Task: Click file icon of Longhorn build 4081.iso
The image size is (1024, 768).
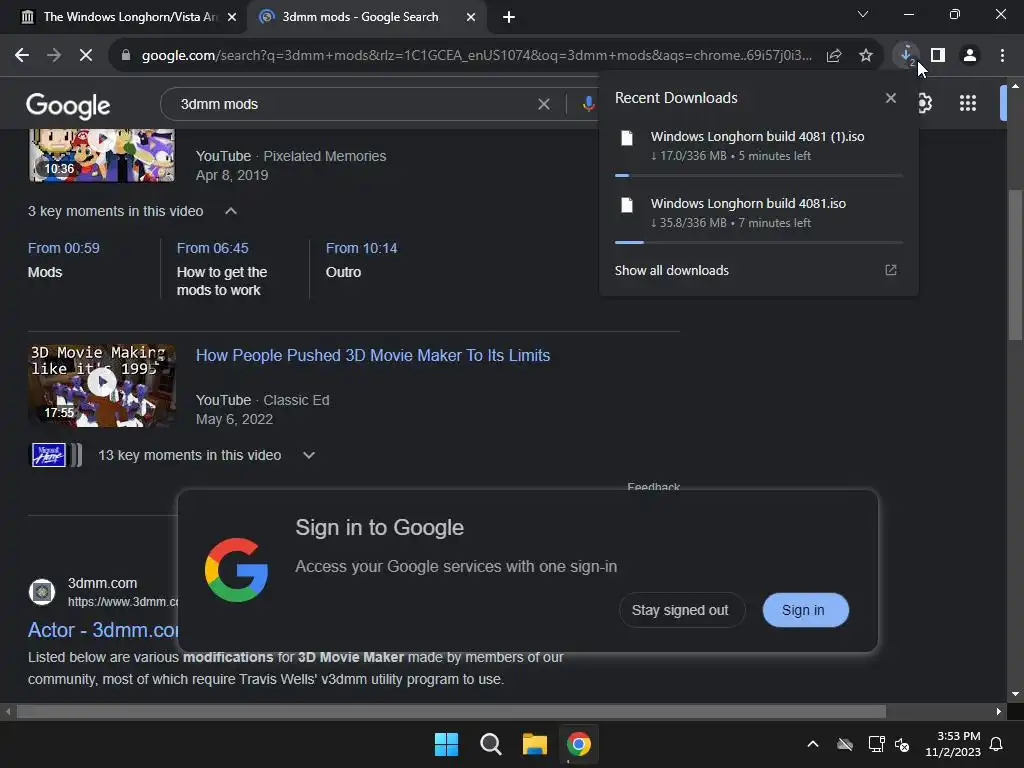Action: (627, 205)
